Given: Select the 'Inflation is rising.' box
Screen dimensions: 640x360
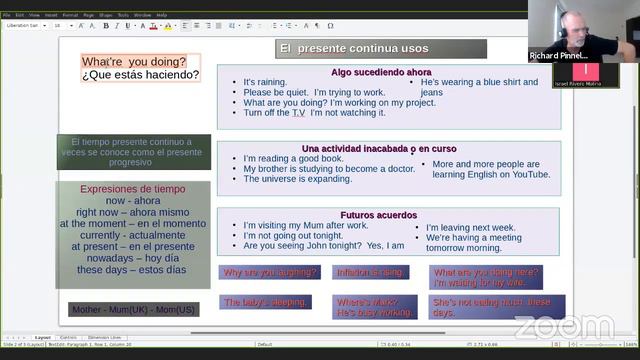Looking at the screenshot, I should tap(371, 272).
